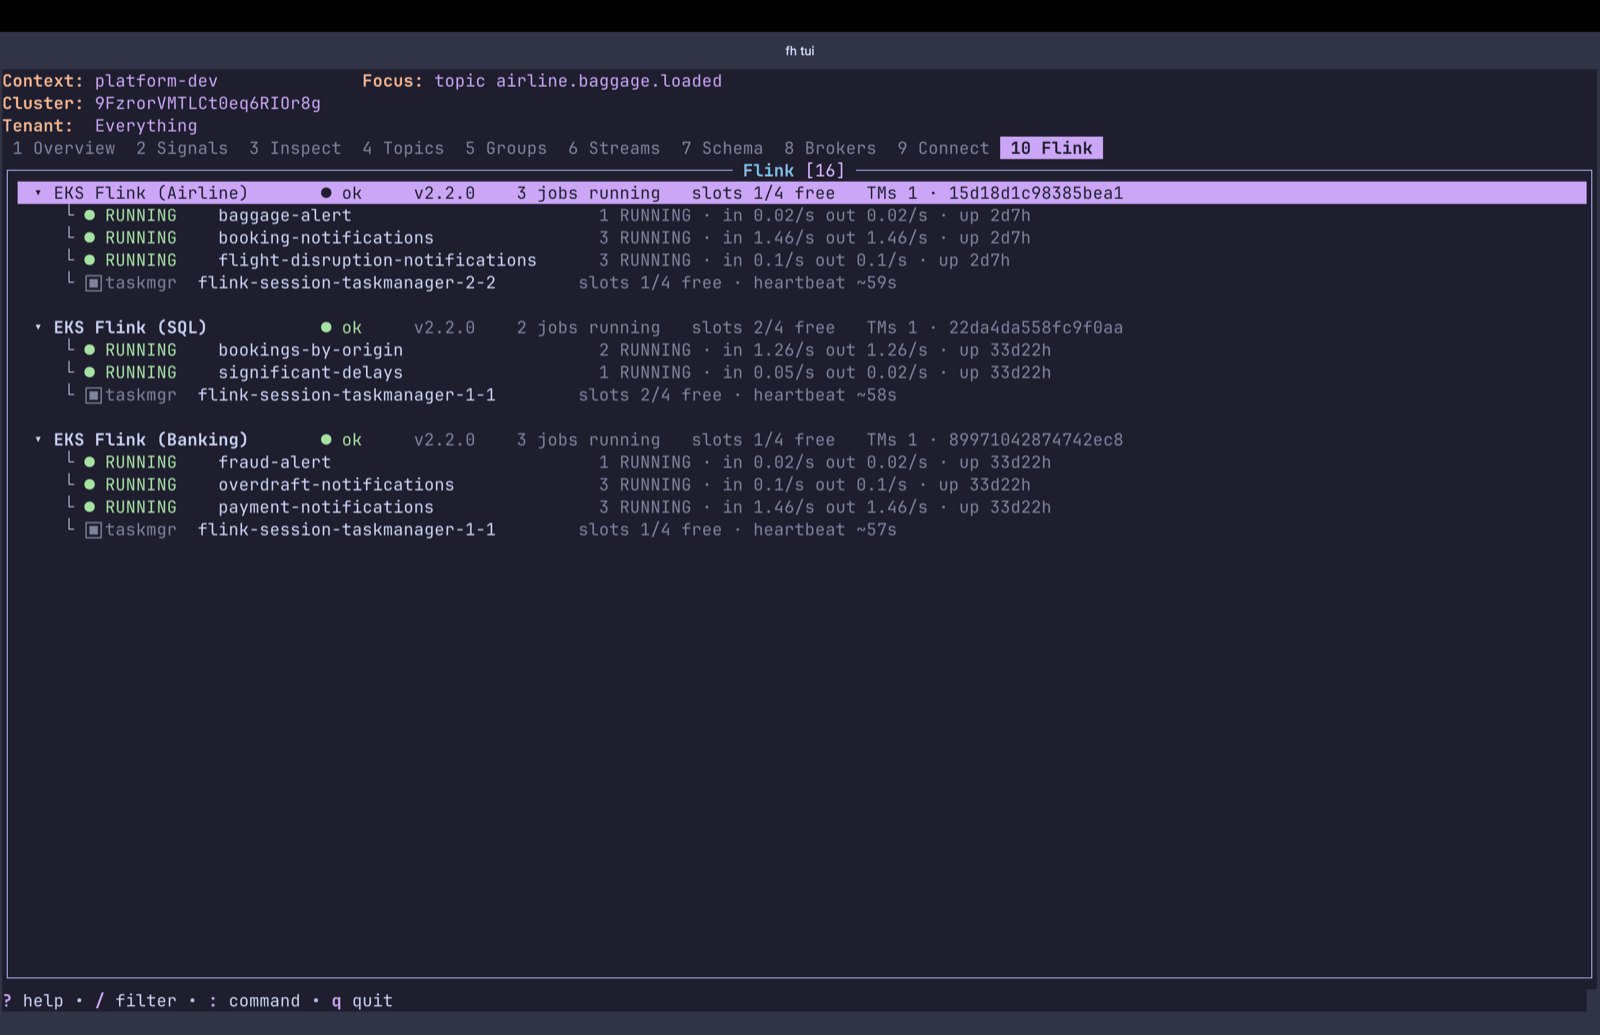Click the : command shortcut
Image resolution: width=1600 pixels, height=1035 pixels.
254,1001
